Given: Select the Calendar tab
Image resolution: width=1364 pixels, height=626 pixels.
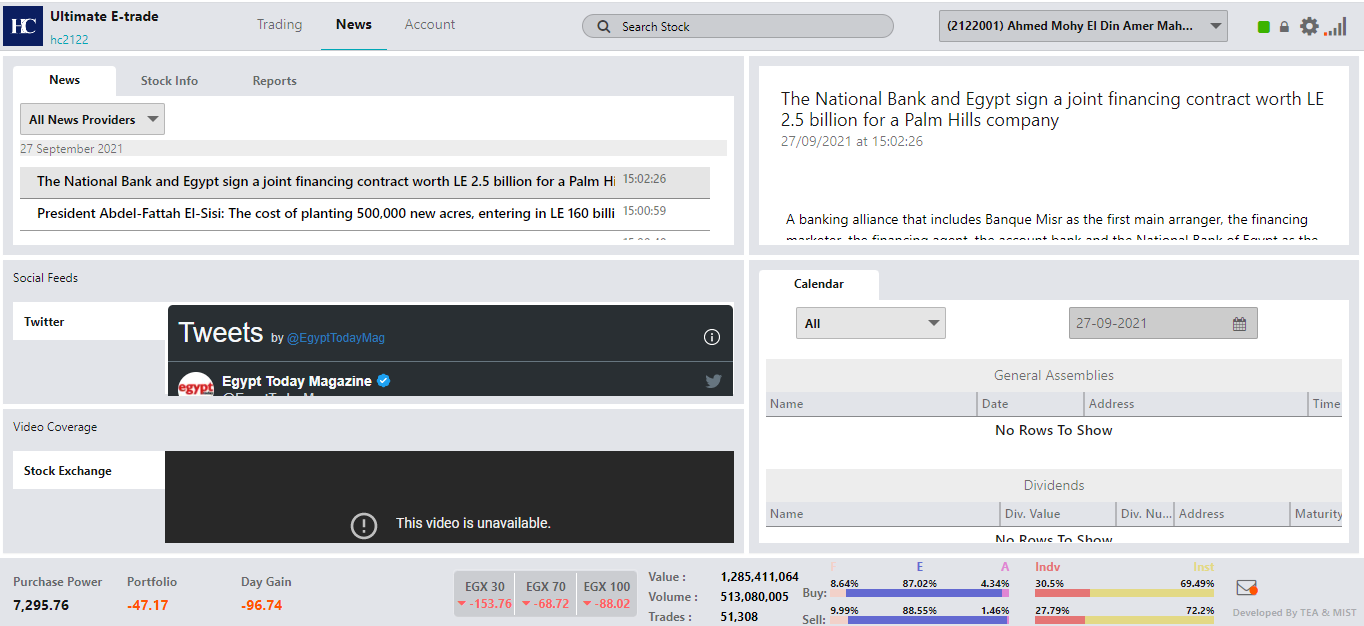Looking at the screenshot, I should tap(819, 284).
